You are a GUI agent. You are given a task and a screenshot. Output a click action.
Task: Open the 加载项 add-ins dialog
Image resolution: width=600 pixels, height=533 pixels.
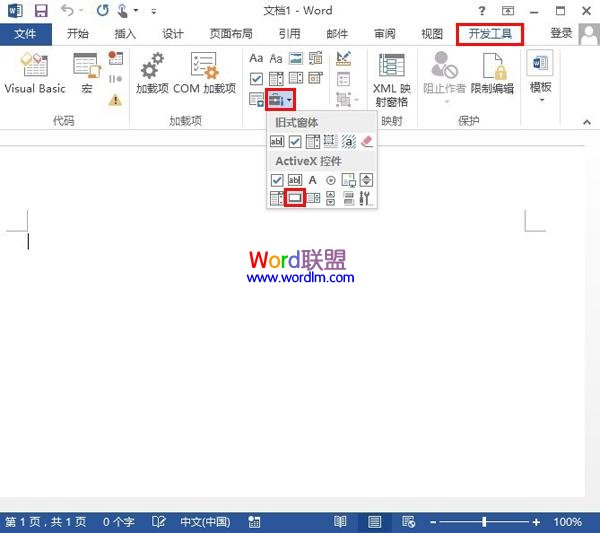152,73
